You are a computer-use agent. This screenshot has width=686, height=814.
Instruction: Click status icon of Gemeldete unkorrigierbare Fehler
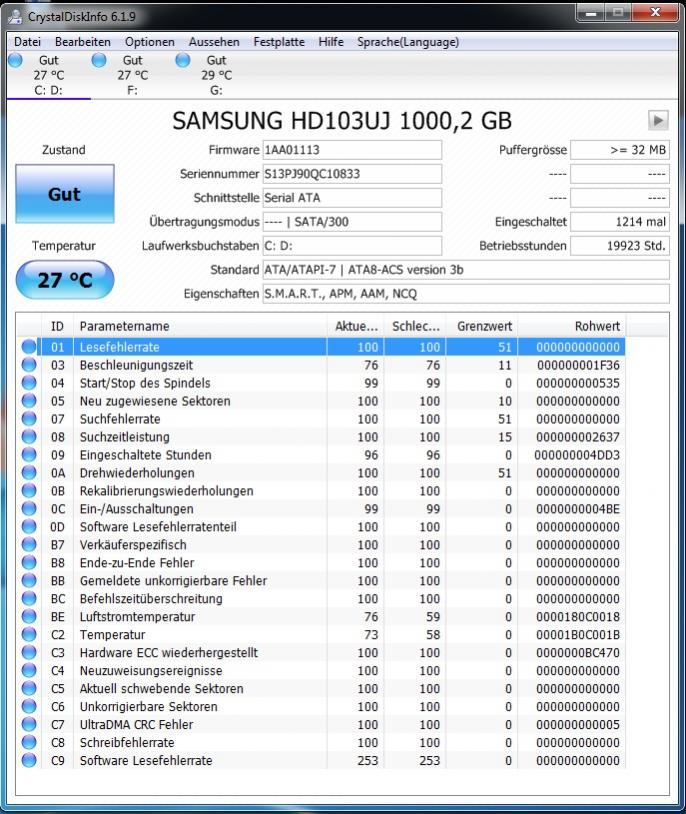(x=29, y=580)
